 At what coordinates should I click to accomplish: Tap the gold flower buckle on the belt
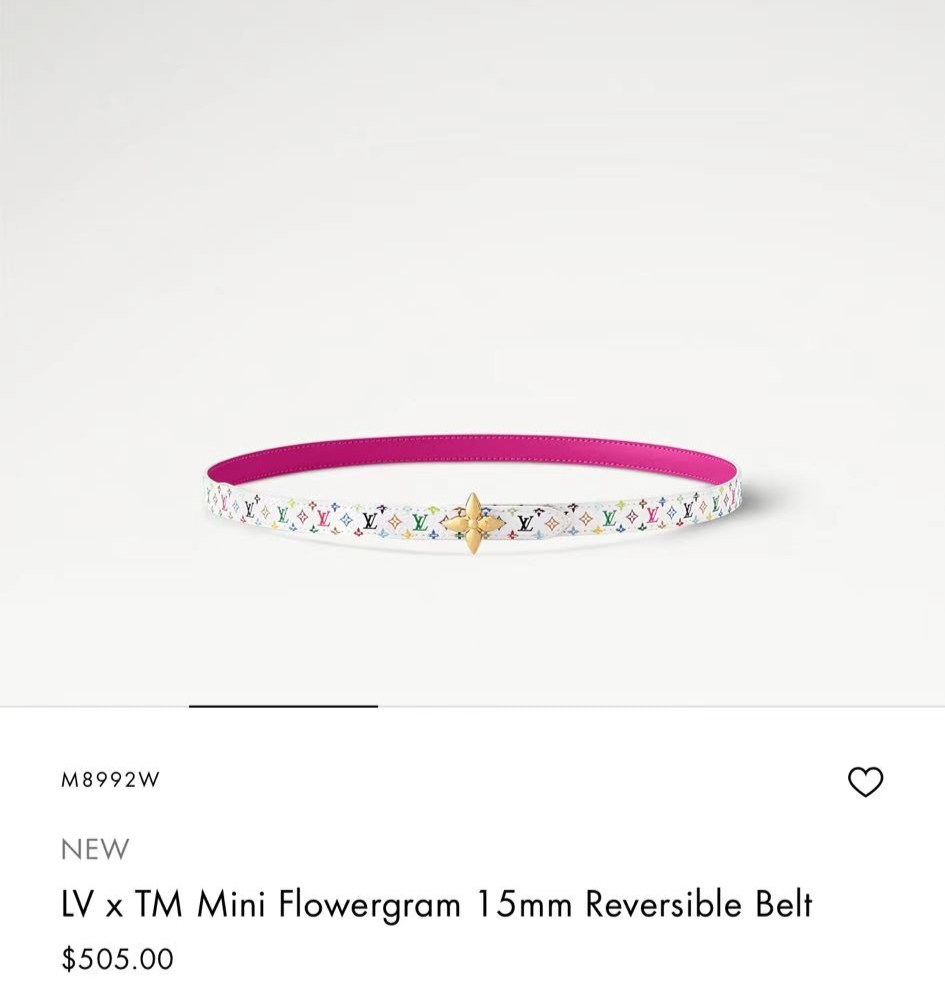tap(473, 524)
